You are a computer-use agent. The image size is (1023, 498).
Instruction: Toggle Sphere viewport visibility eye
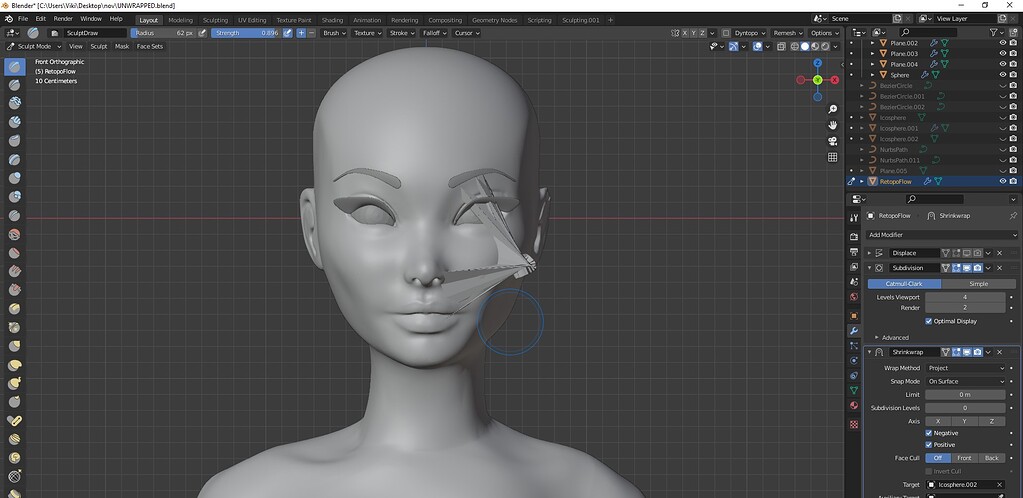1003,74
